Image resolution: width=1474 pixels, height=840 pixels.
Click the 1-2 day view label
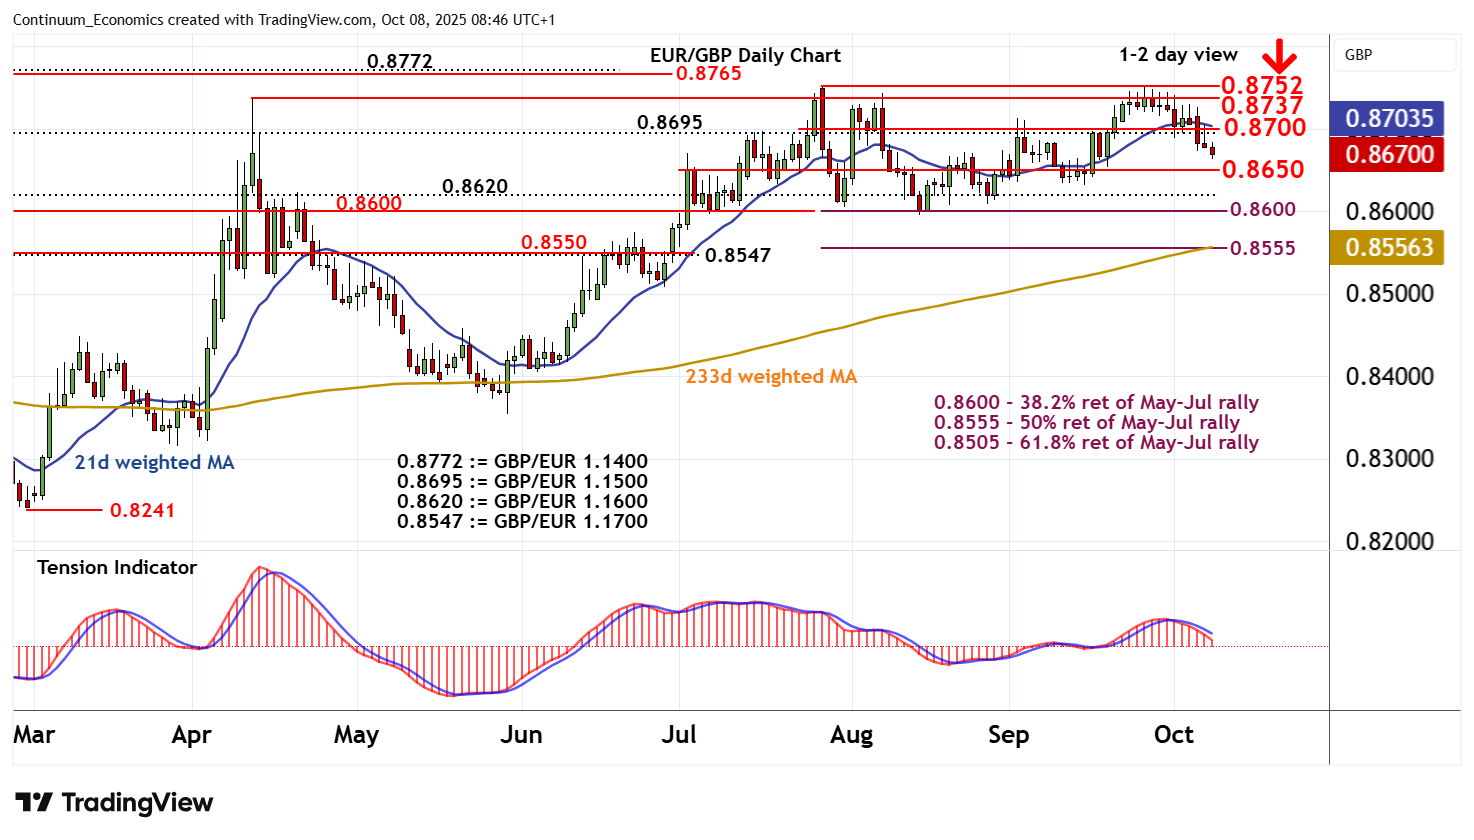[x=1178, y=55]
